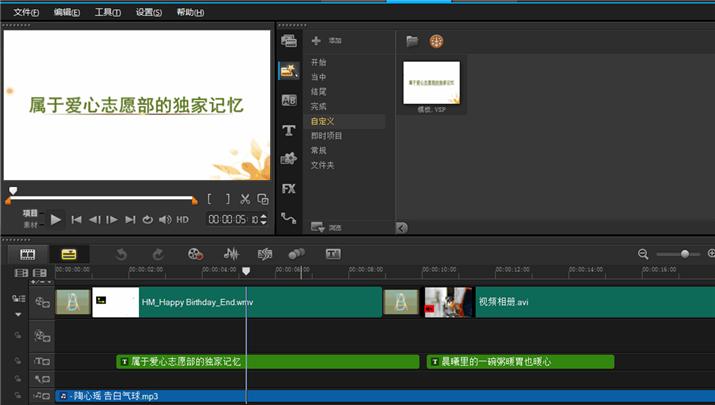The height and width of the screenshot is (405, 715).
Task: Select the 即时项目 category
Action: click(x=326, y=135)
